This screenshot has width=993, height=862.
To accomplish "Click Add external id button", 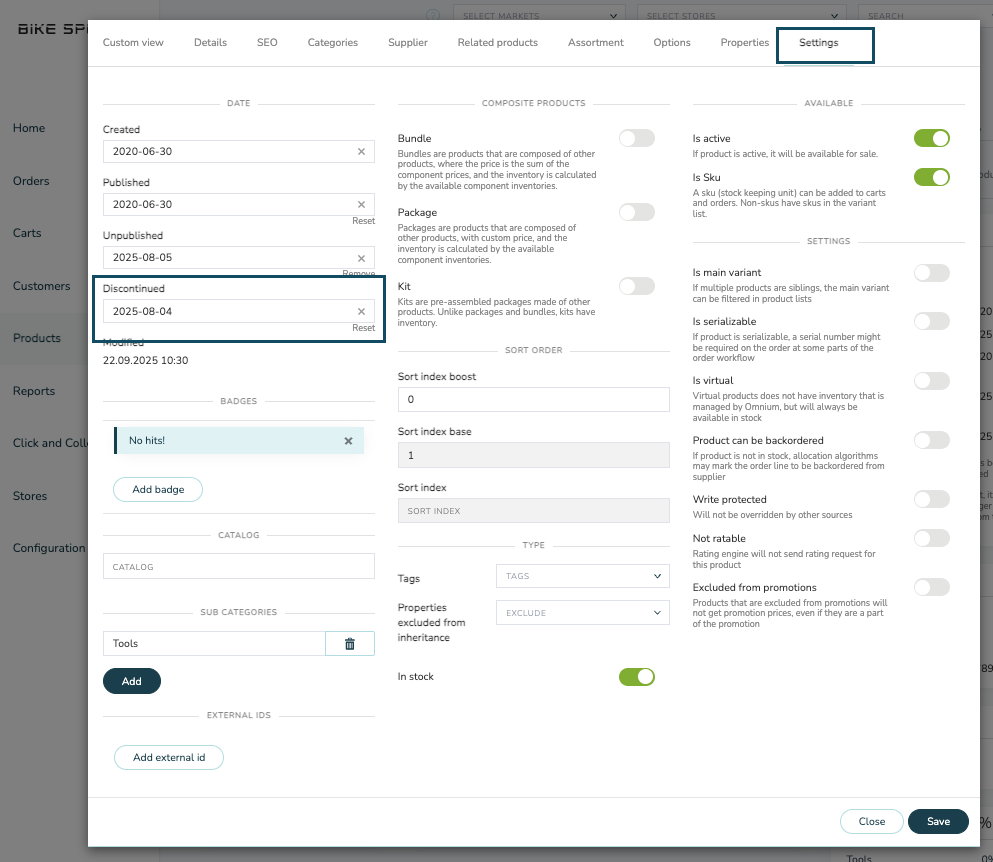I will tap(169, 757).
